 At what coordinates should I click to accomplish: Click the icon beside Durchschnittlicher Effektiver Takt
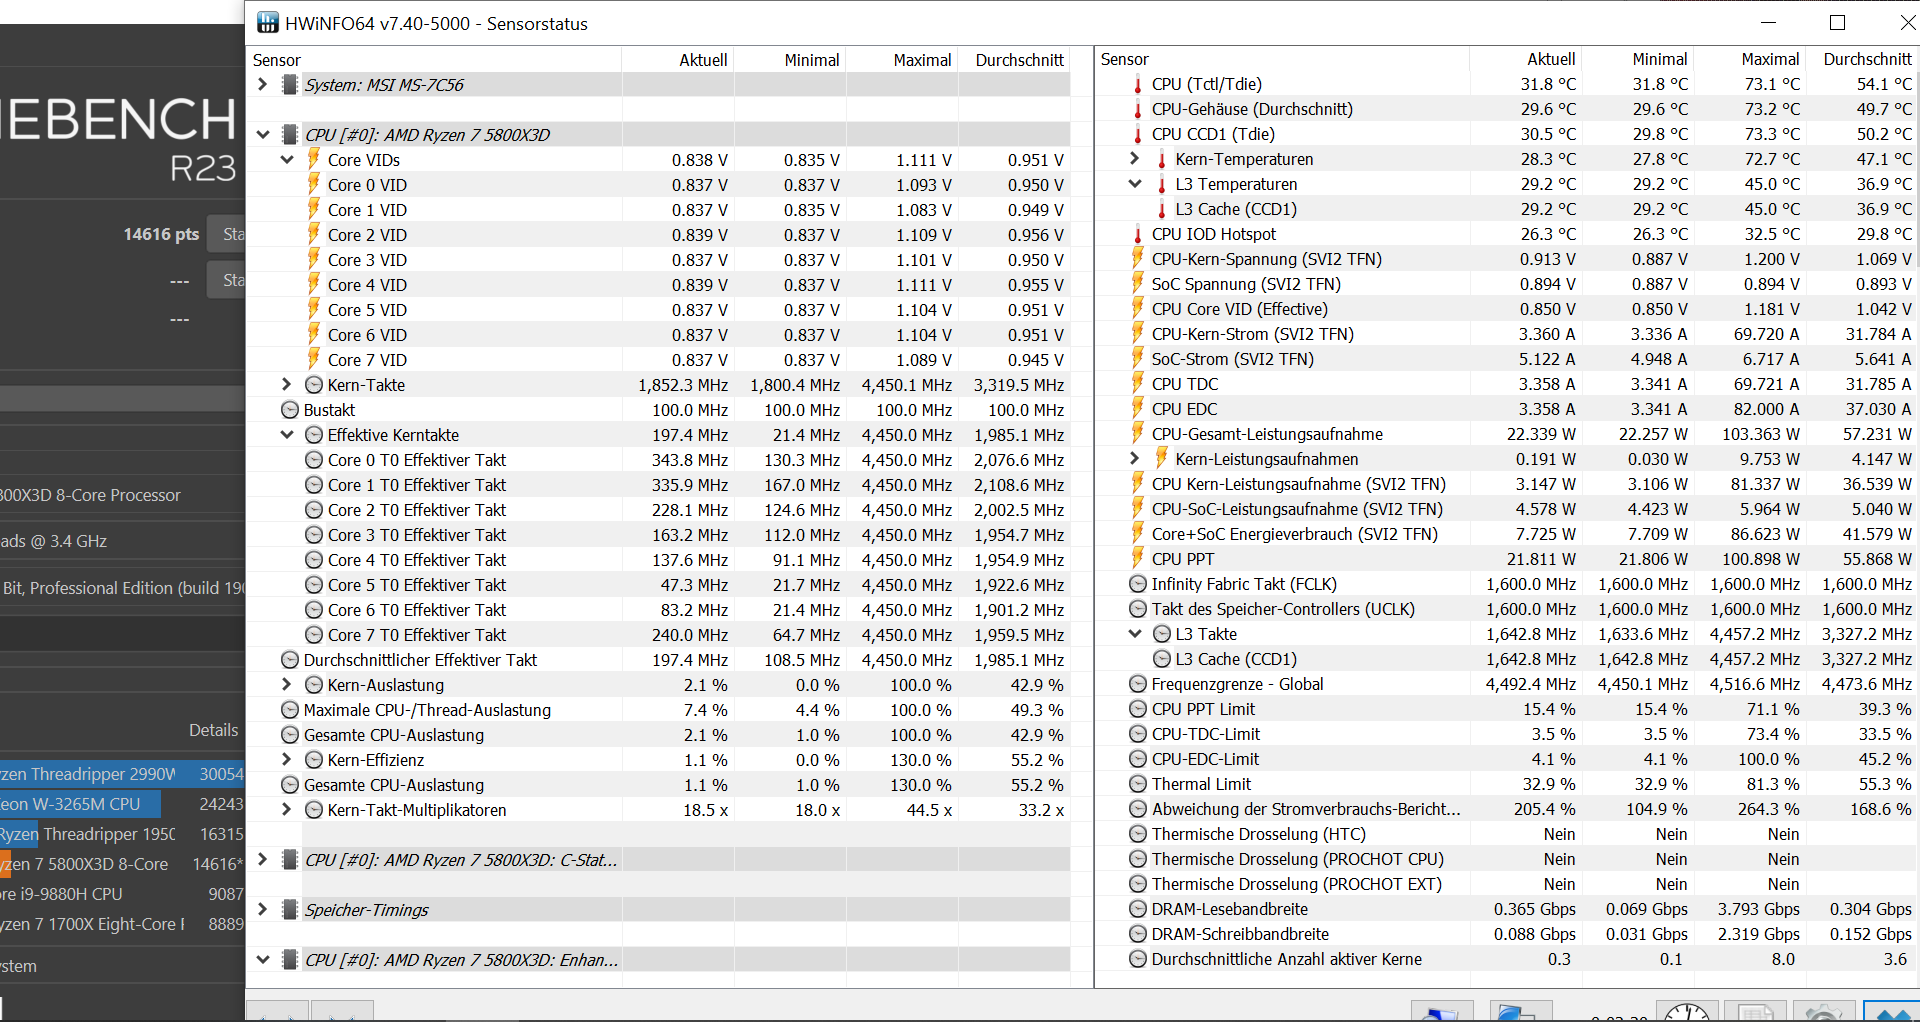point(290,660)
